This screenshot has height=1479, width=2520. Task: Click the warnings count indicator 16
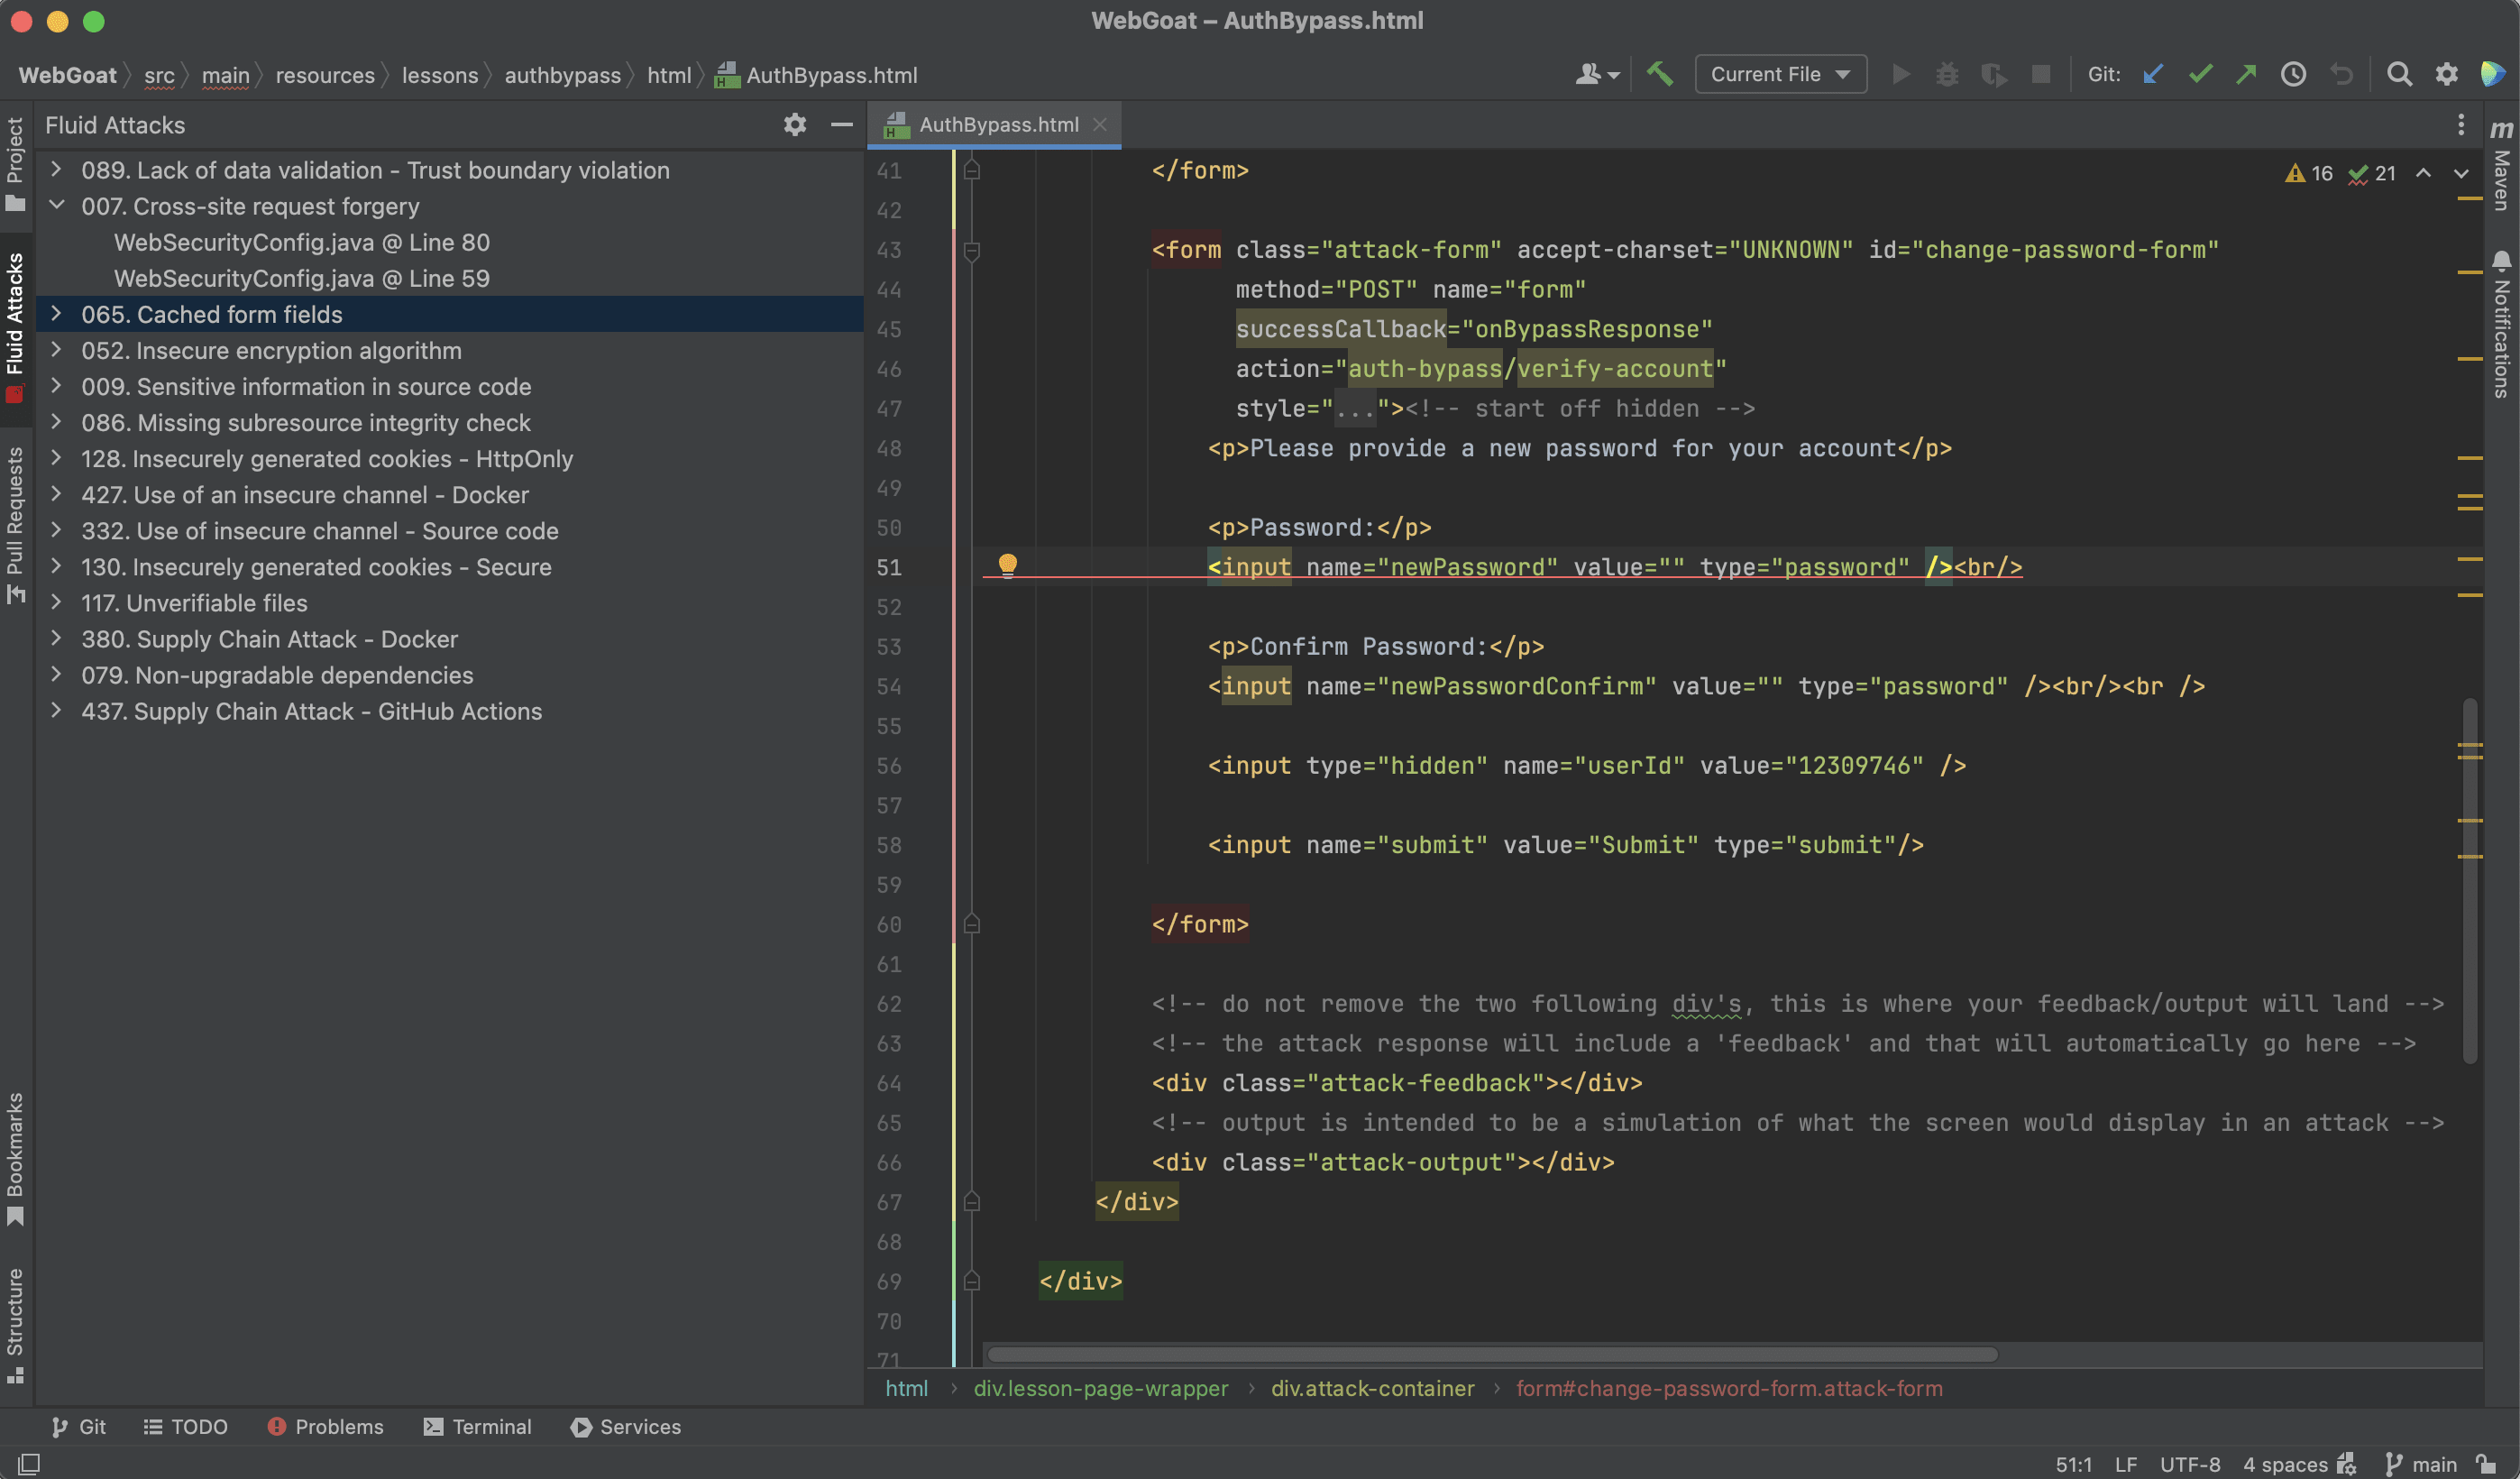(x=2308, y=173)
